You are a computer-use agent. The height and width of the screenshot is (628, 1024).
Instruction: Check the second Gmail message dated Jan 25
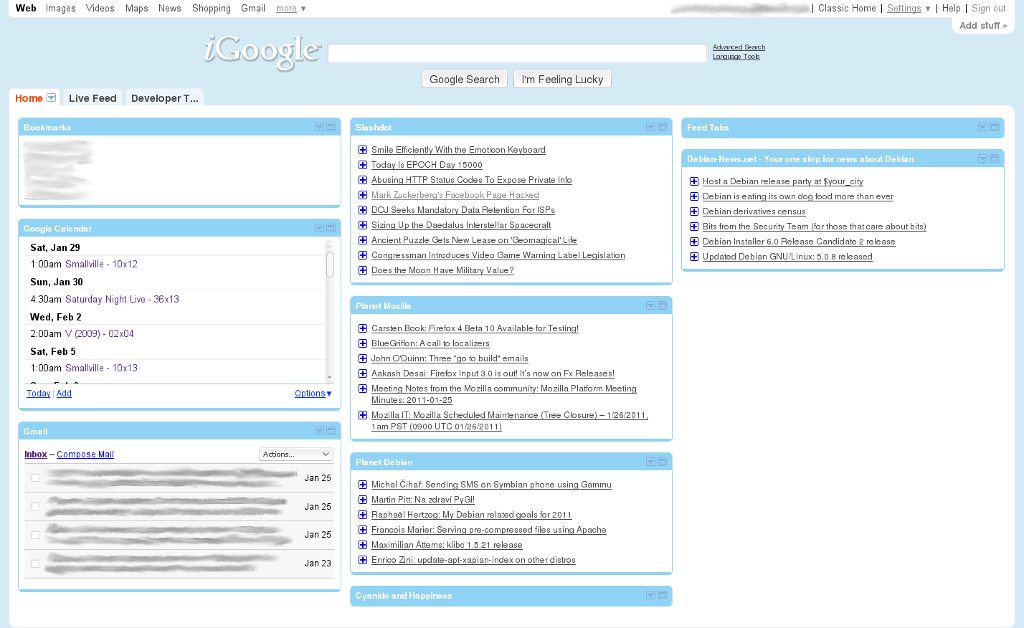[35, 506]
